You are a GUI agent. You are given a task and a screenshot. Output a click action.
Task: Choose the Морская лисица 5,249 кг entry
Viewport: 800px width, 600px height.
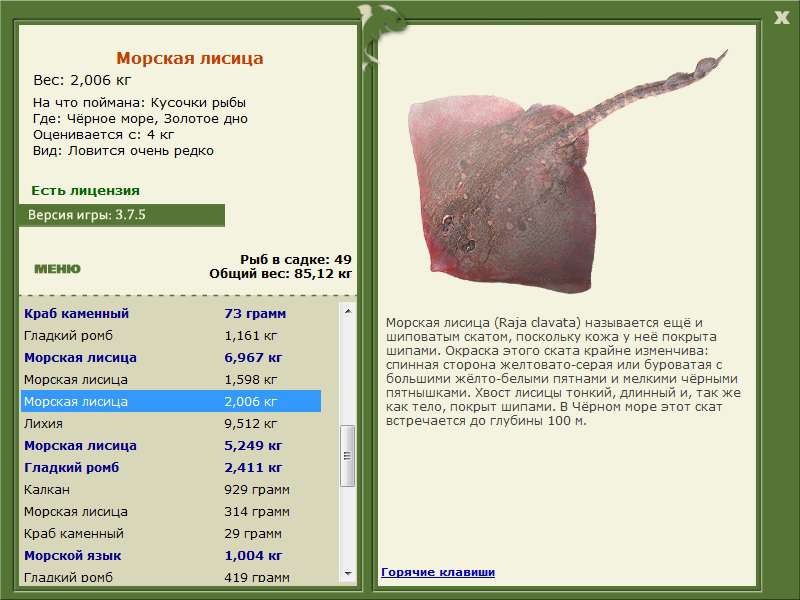tap(171, 445)
